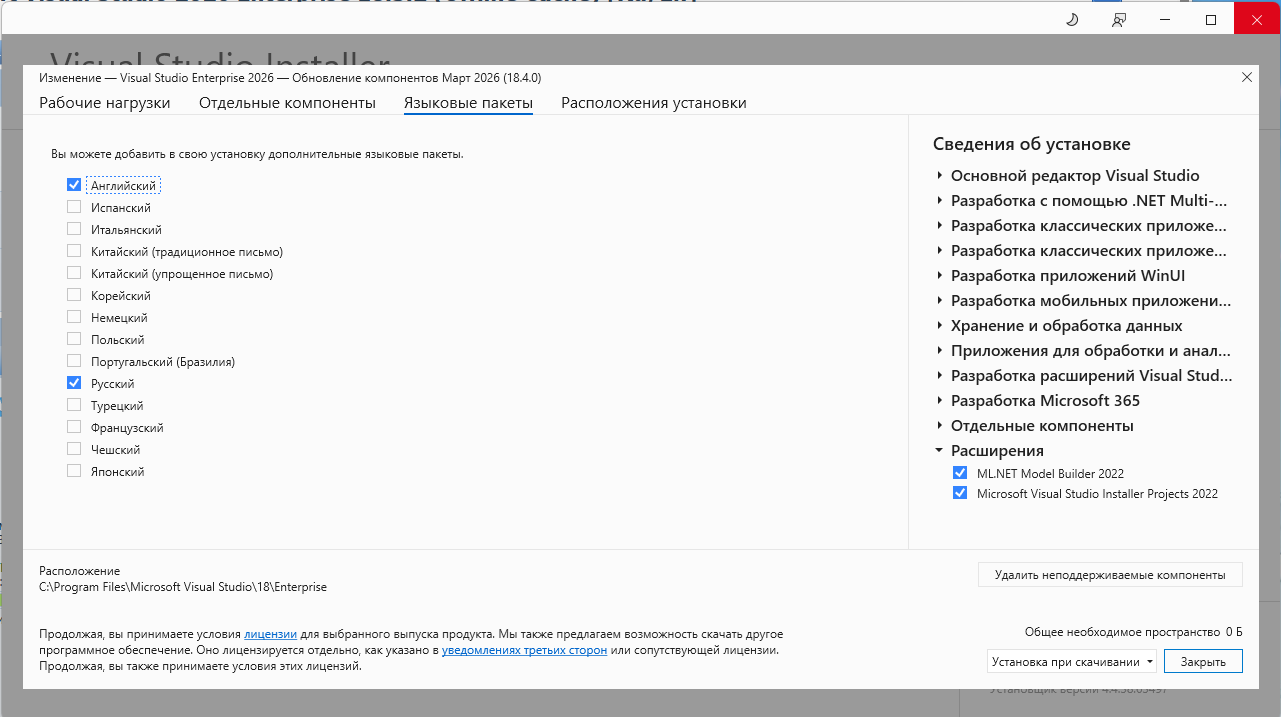Toggle dark theme moon icon in title bar
This screenshot has height=717, width=1281.
[x=1072, y=19]
